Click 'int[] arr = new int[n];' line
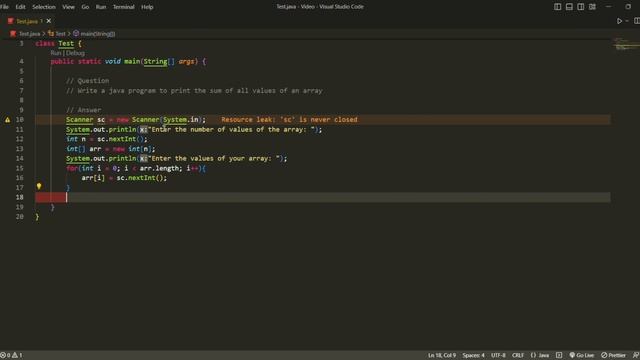 pyautogui.click(x=111, y=149)
